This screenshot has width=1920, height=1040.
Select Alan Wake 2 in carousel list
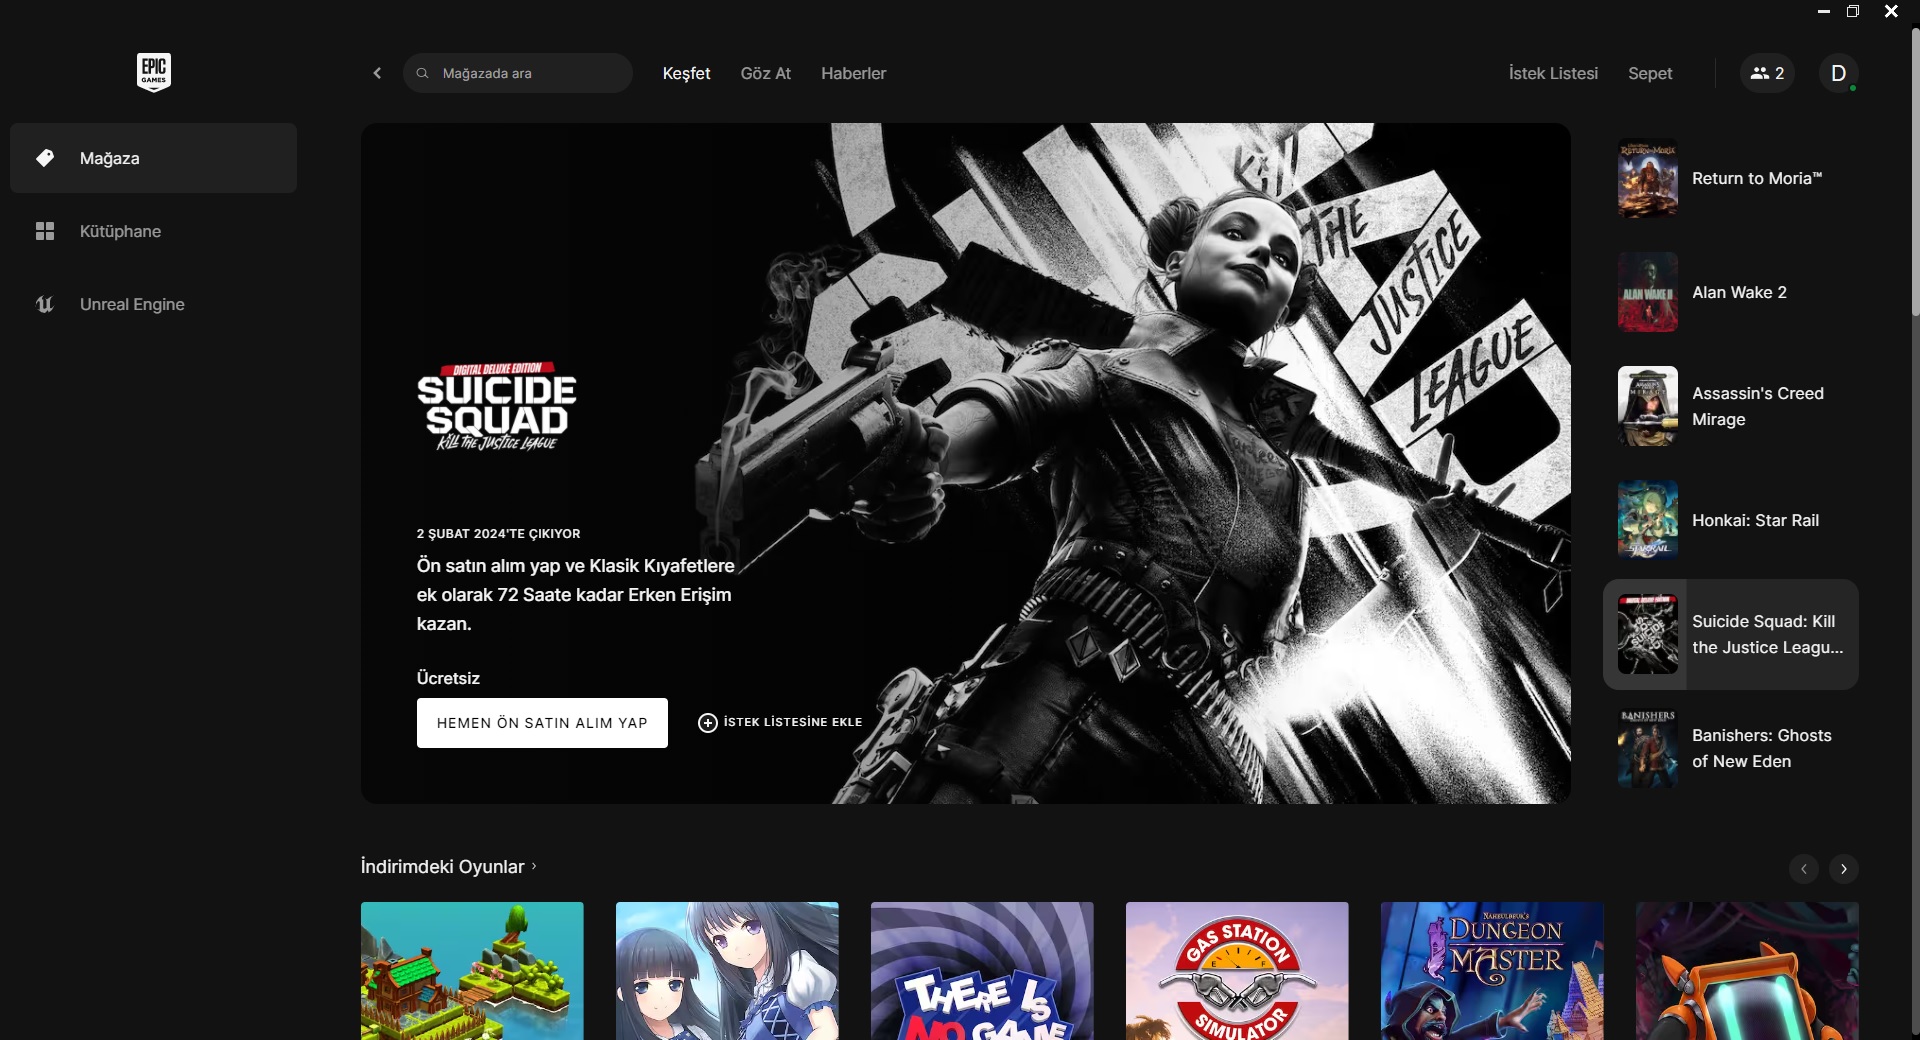(x=1731, y=292)
